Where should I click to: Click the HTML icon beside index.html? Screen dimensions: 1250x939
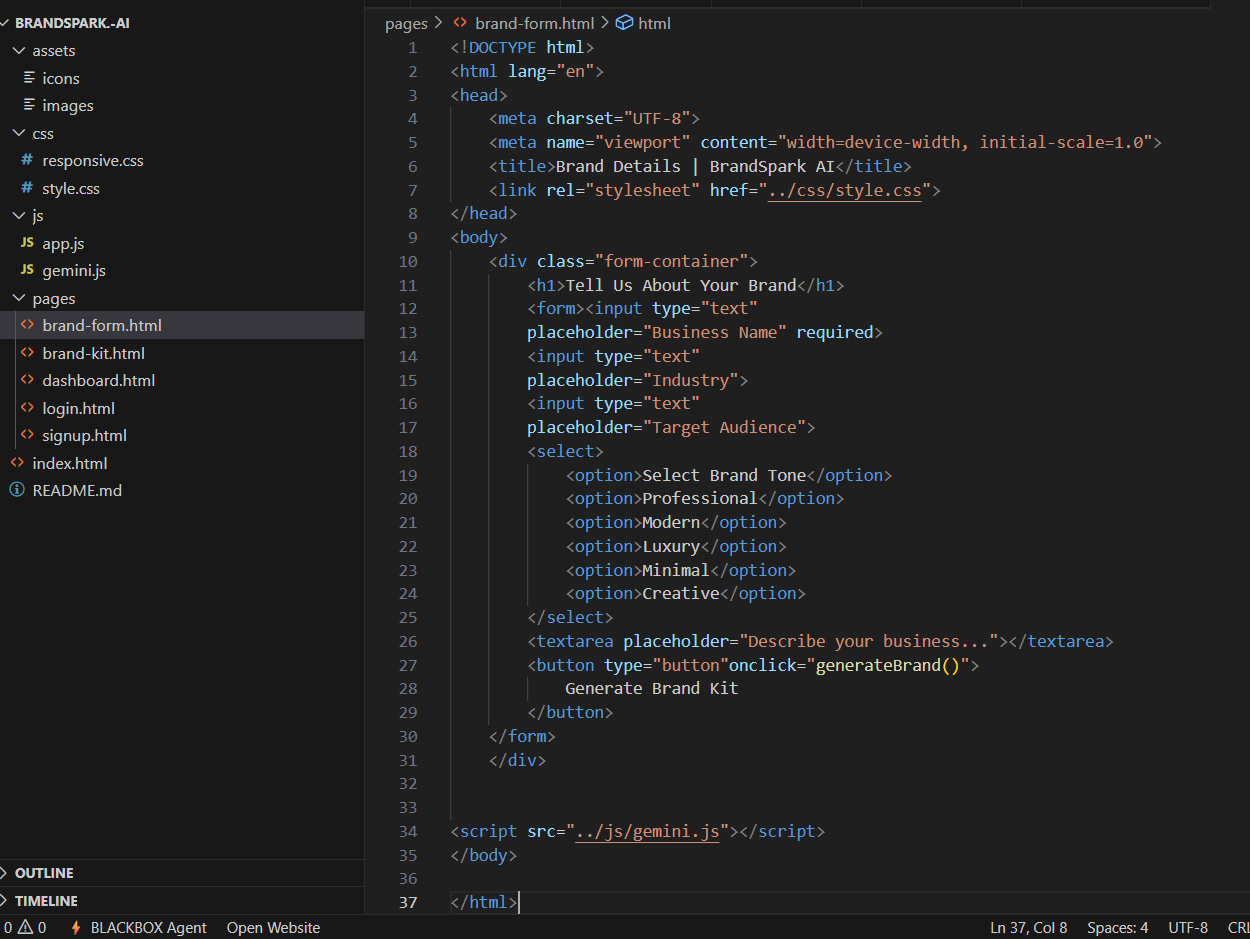click(17, 463)
